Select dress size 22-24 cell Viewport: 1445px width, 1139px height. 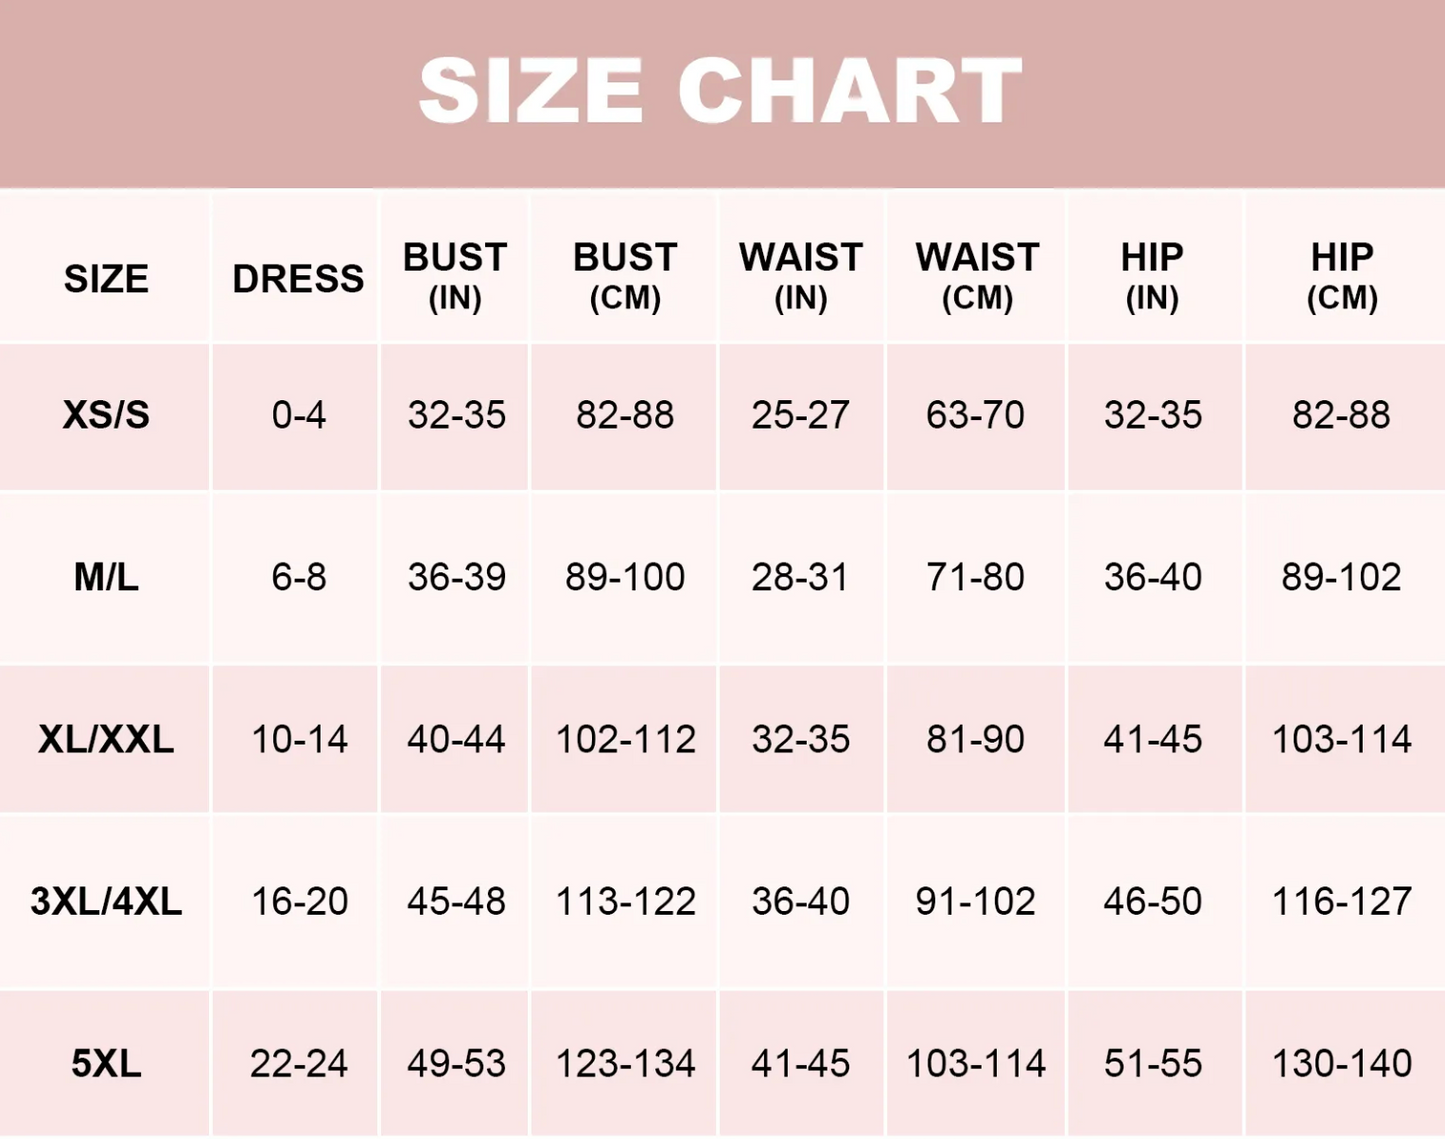click(298, 1063)
